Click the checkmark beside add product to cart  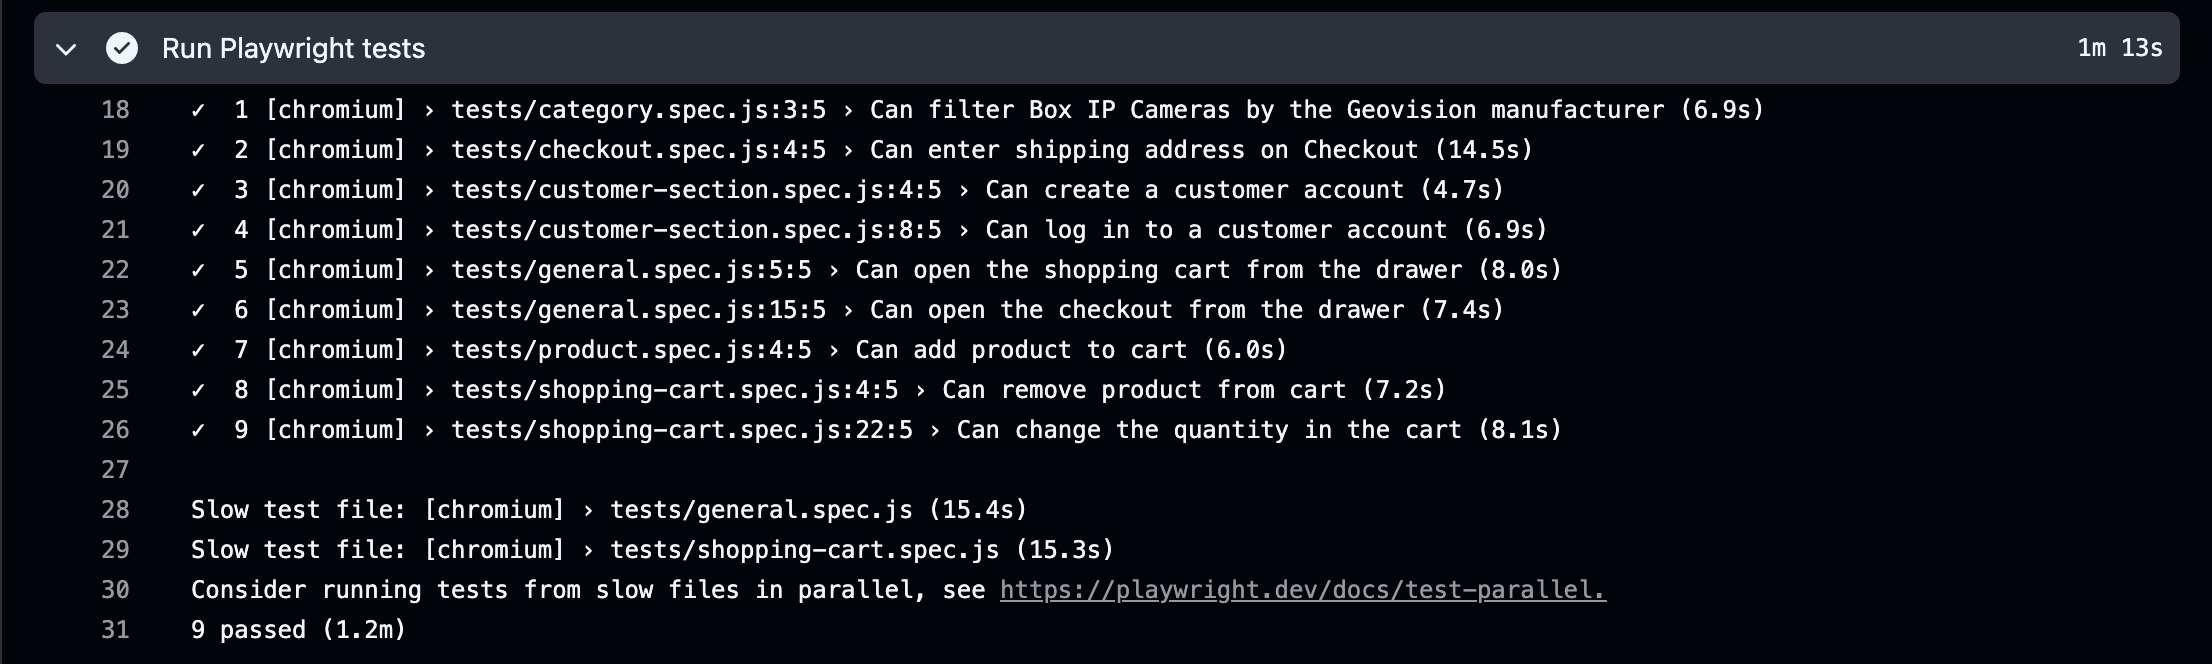(x=198, y=350)
